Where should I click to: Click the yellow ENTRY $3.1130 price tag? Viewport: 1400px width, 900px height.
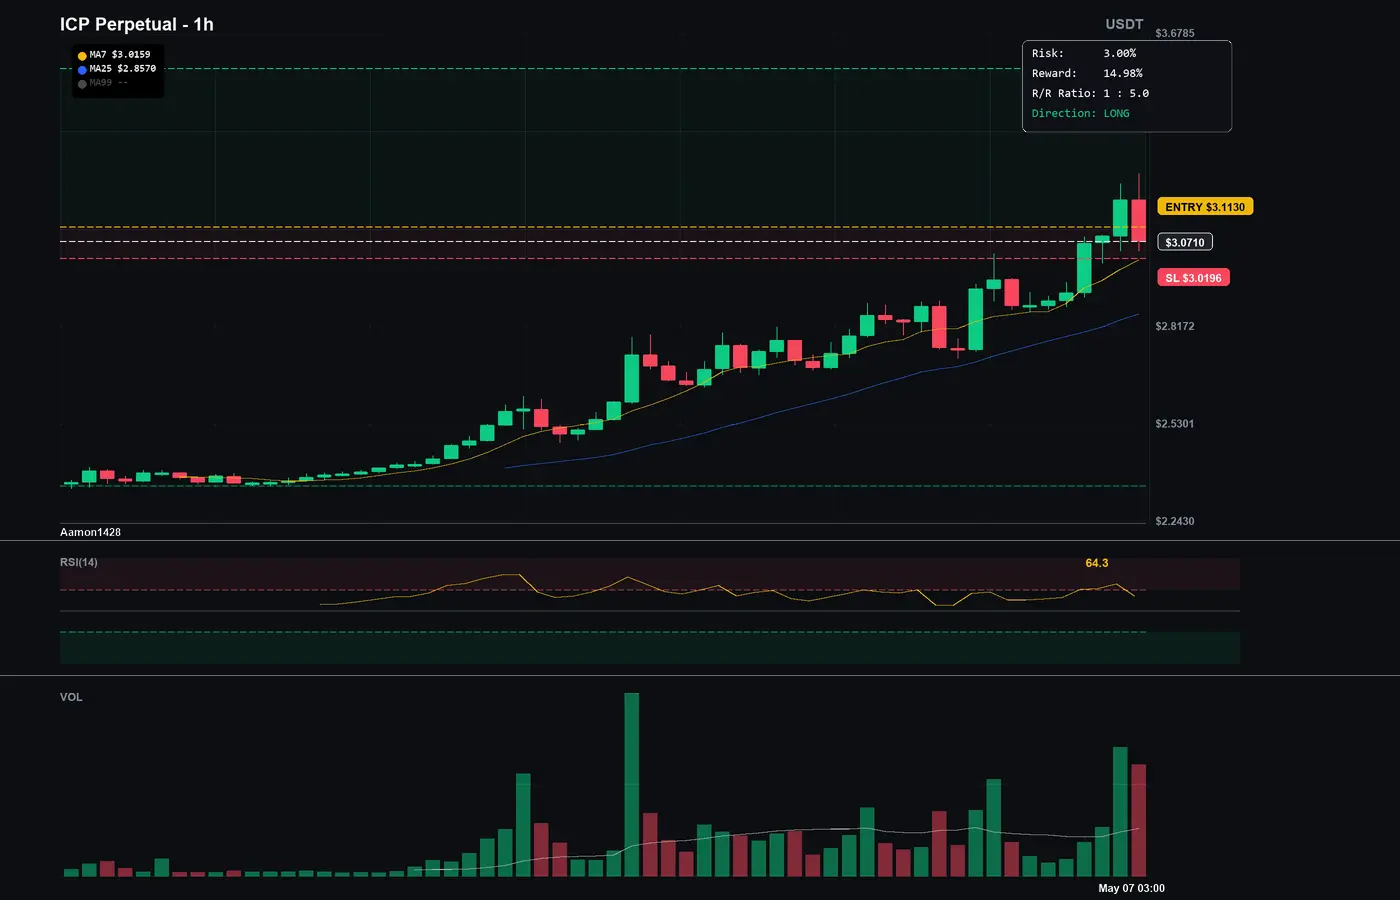tap(1205, 207)
